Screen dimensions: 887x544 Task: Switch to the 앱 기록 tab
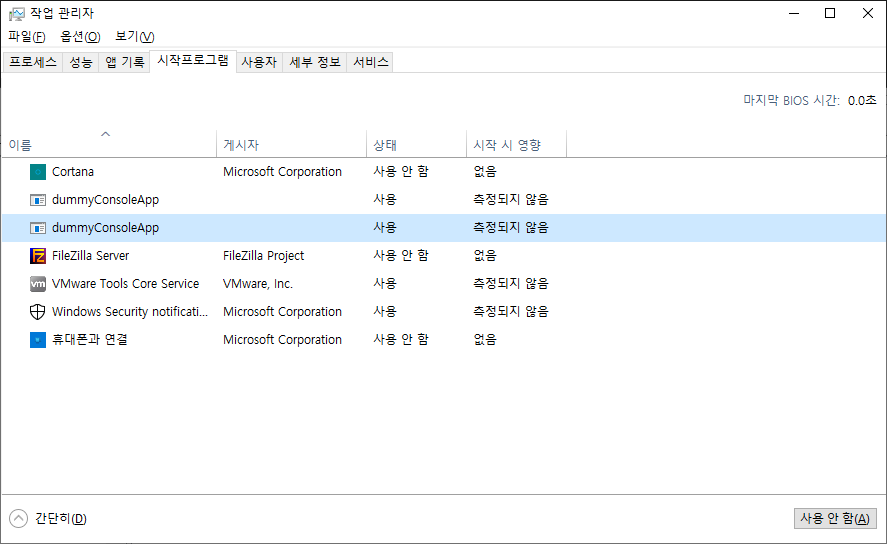tap(124, 62)
